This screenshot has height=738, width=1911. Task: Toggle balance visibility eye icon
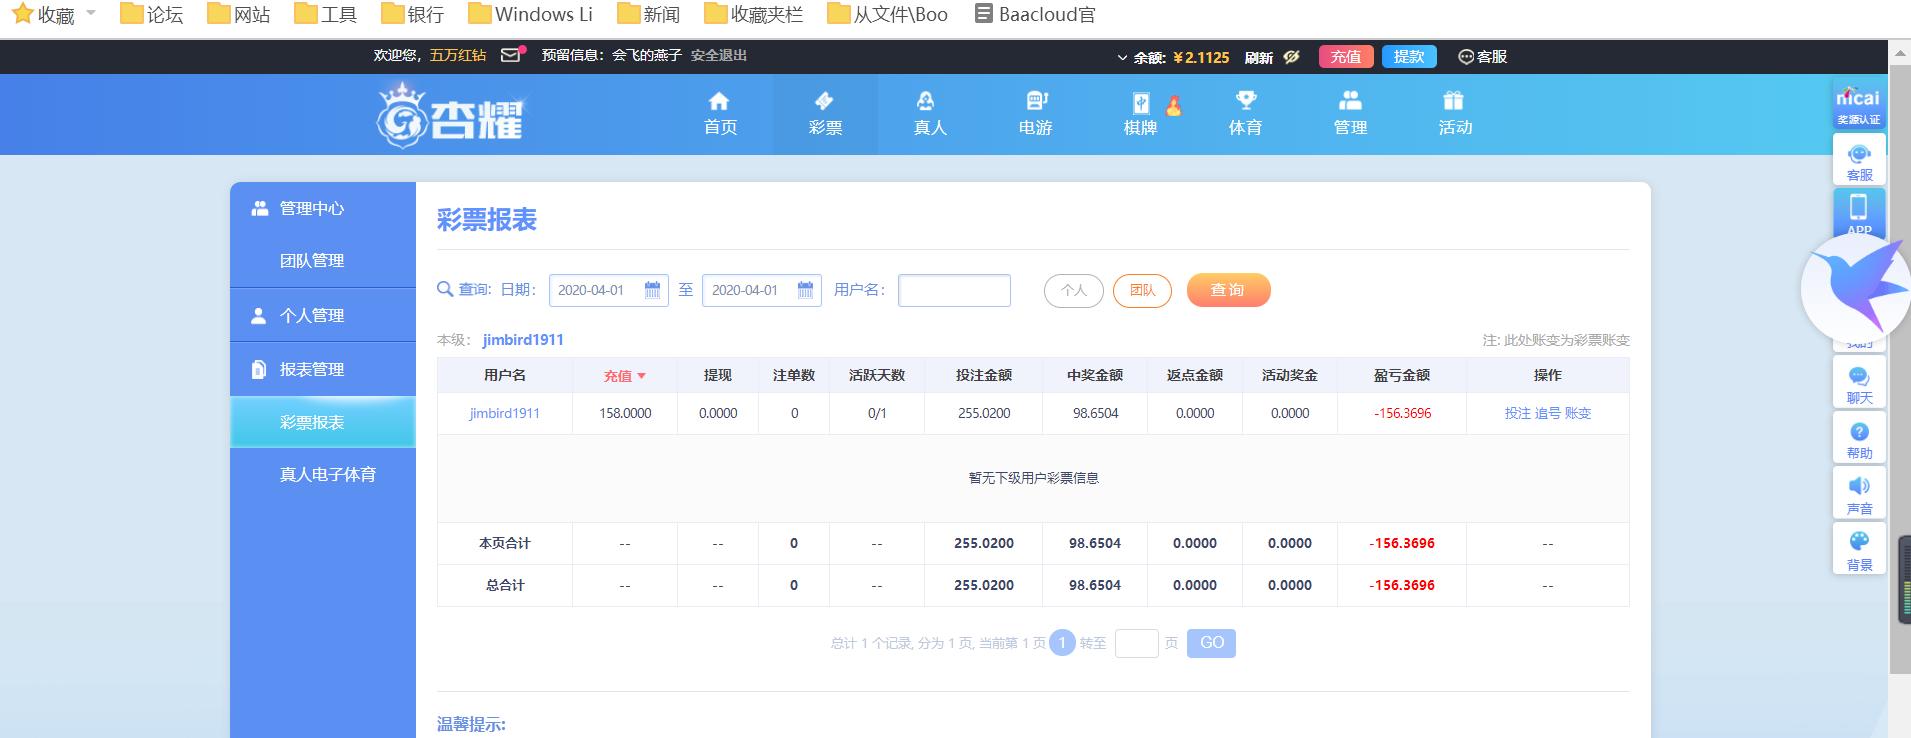(1291, 57)
